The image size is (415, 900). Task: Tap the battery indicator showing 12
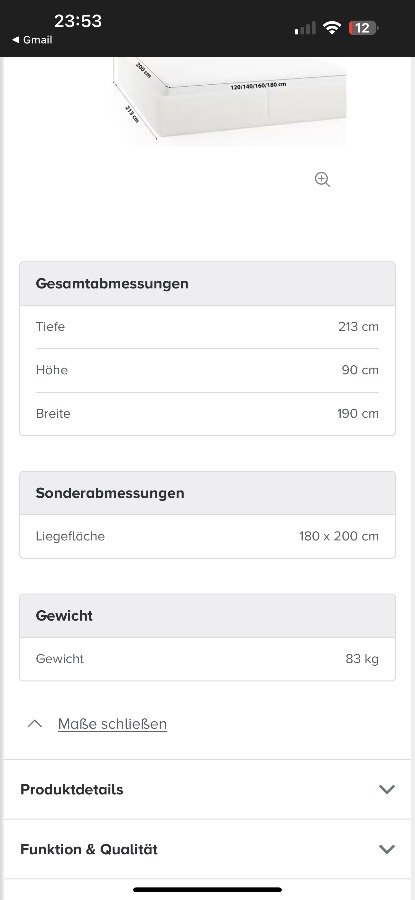pos(363,28)
